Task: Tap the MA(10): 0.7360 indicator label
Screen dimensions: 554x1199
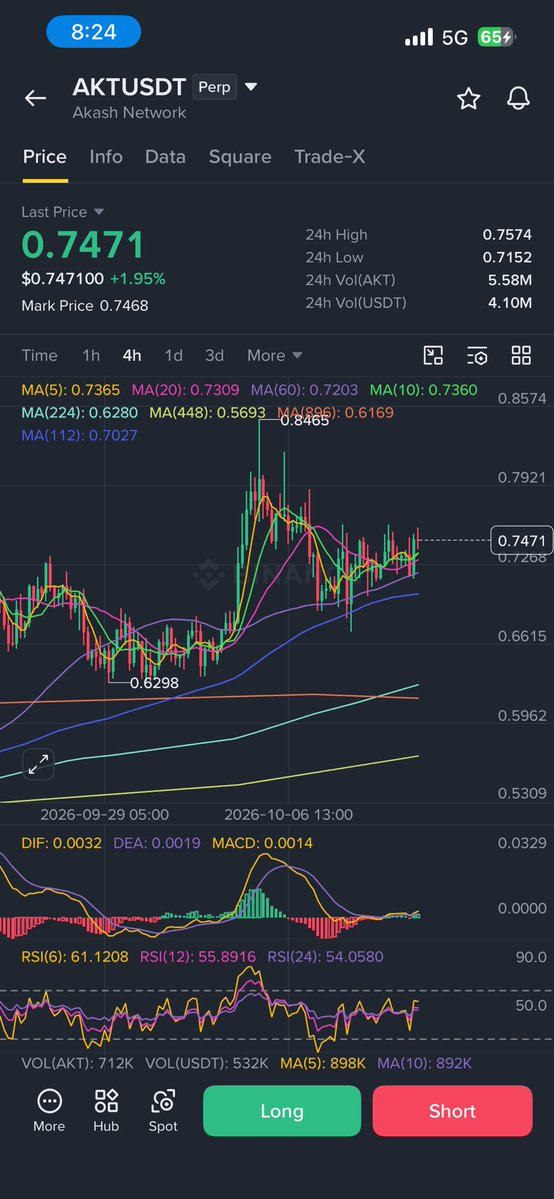Action: [423, 390]
